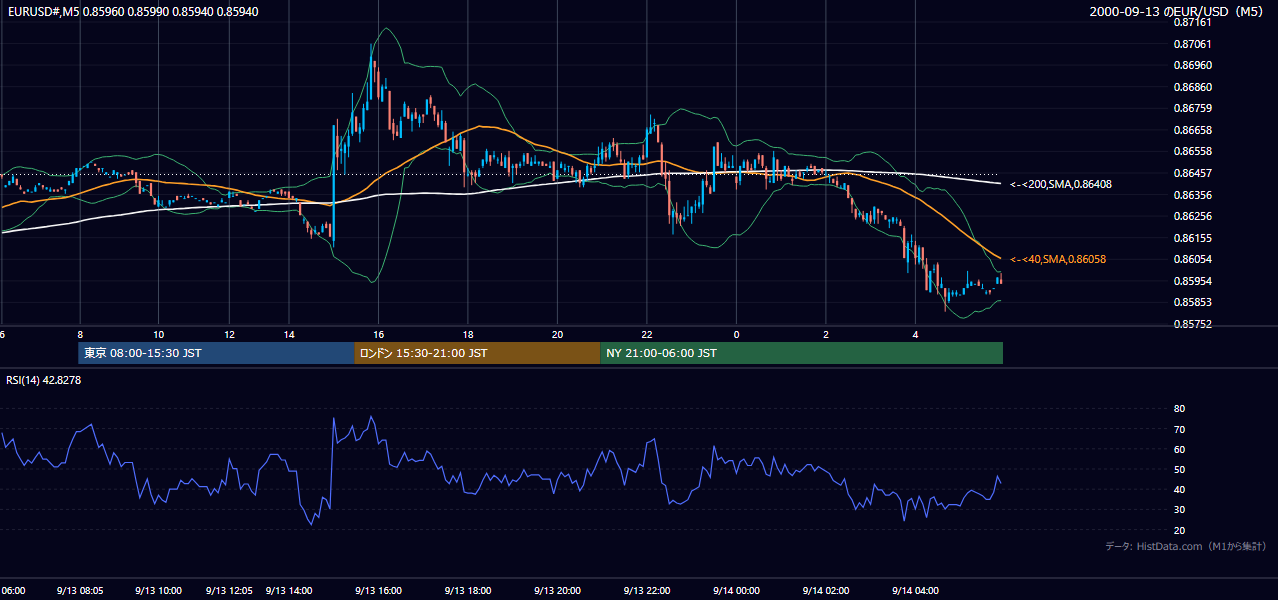The image size is (1278, 600).
Task: Click price axis value 0.86960
Action: pos(1192,65)
